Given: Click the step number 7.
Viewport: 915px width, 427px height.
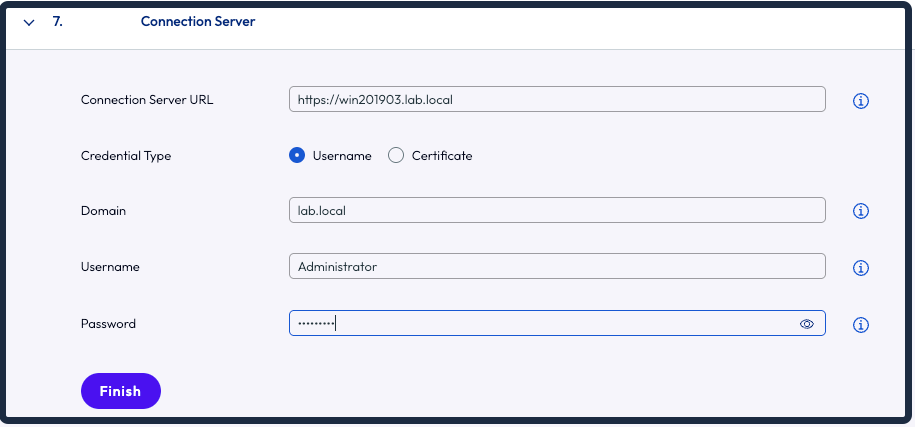Looking at the screenshot, I should (57, 22).
